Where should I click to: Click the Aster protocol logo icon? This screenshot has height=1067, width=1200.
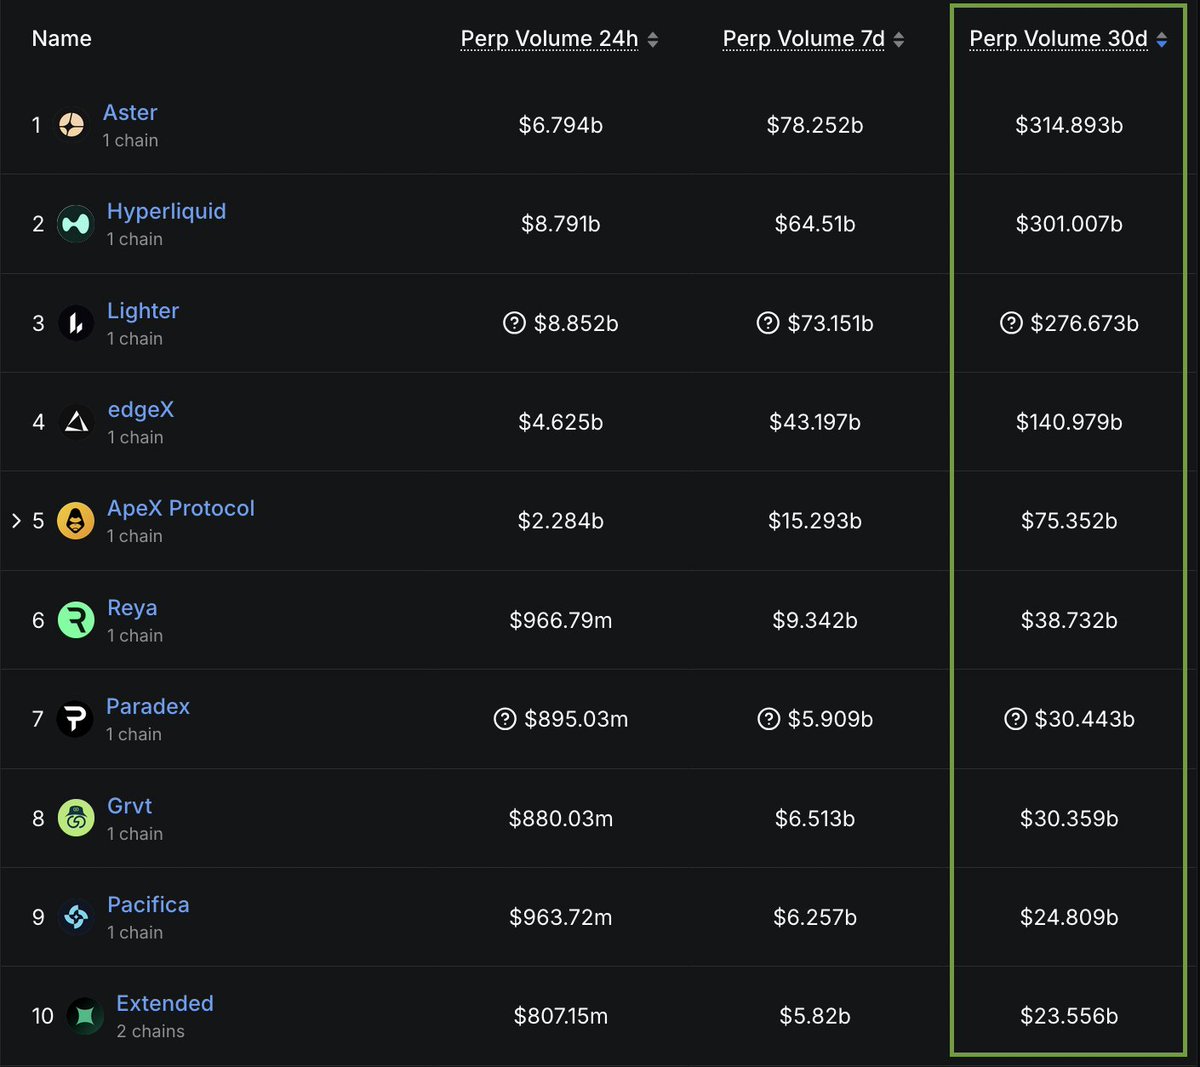click(71, 125)
